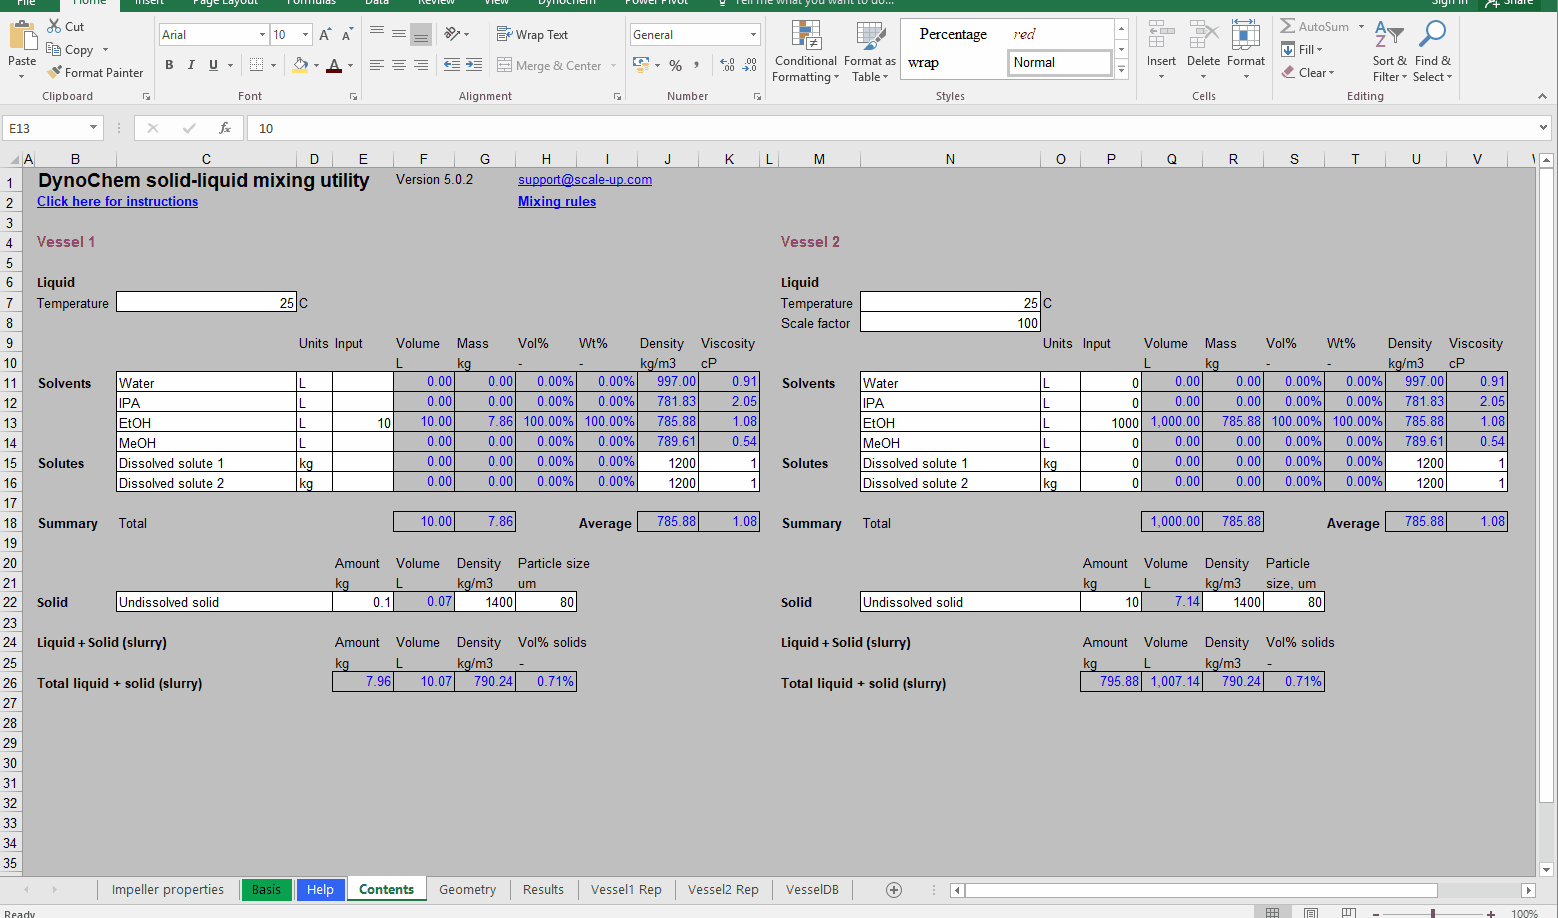Select Vessel 1 Temperature input field
Image resolution: width=1558 pixels, height=918 pixels.
coord(206,302)
